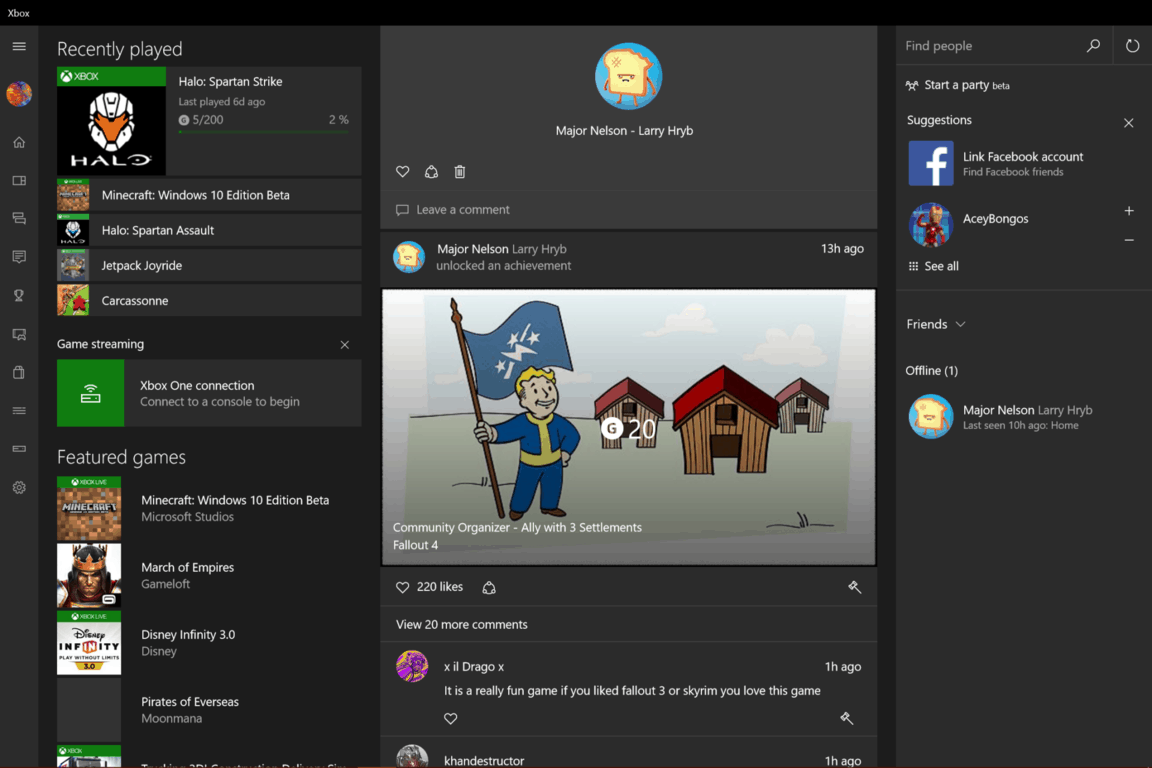
Task: Open Major Nelson in the Offline friends list
Action: [x=1023, y=417]
